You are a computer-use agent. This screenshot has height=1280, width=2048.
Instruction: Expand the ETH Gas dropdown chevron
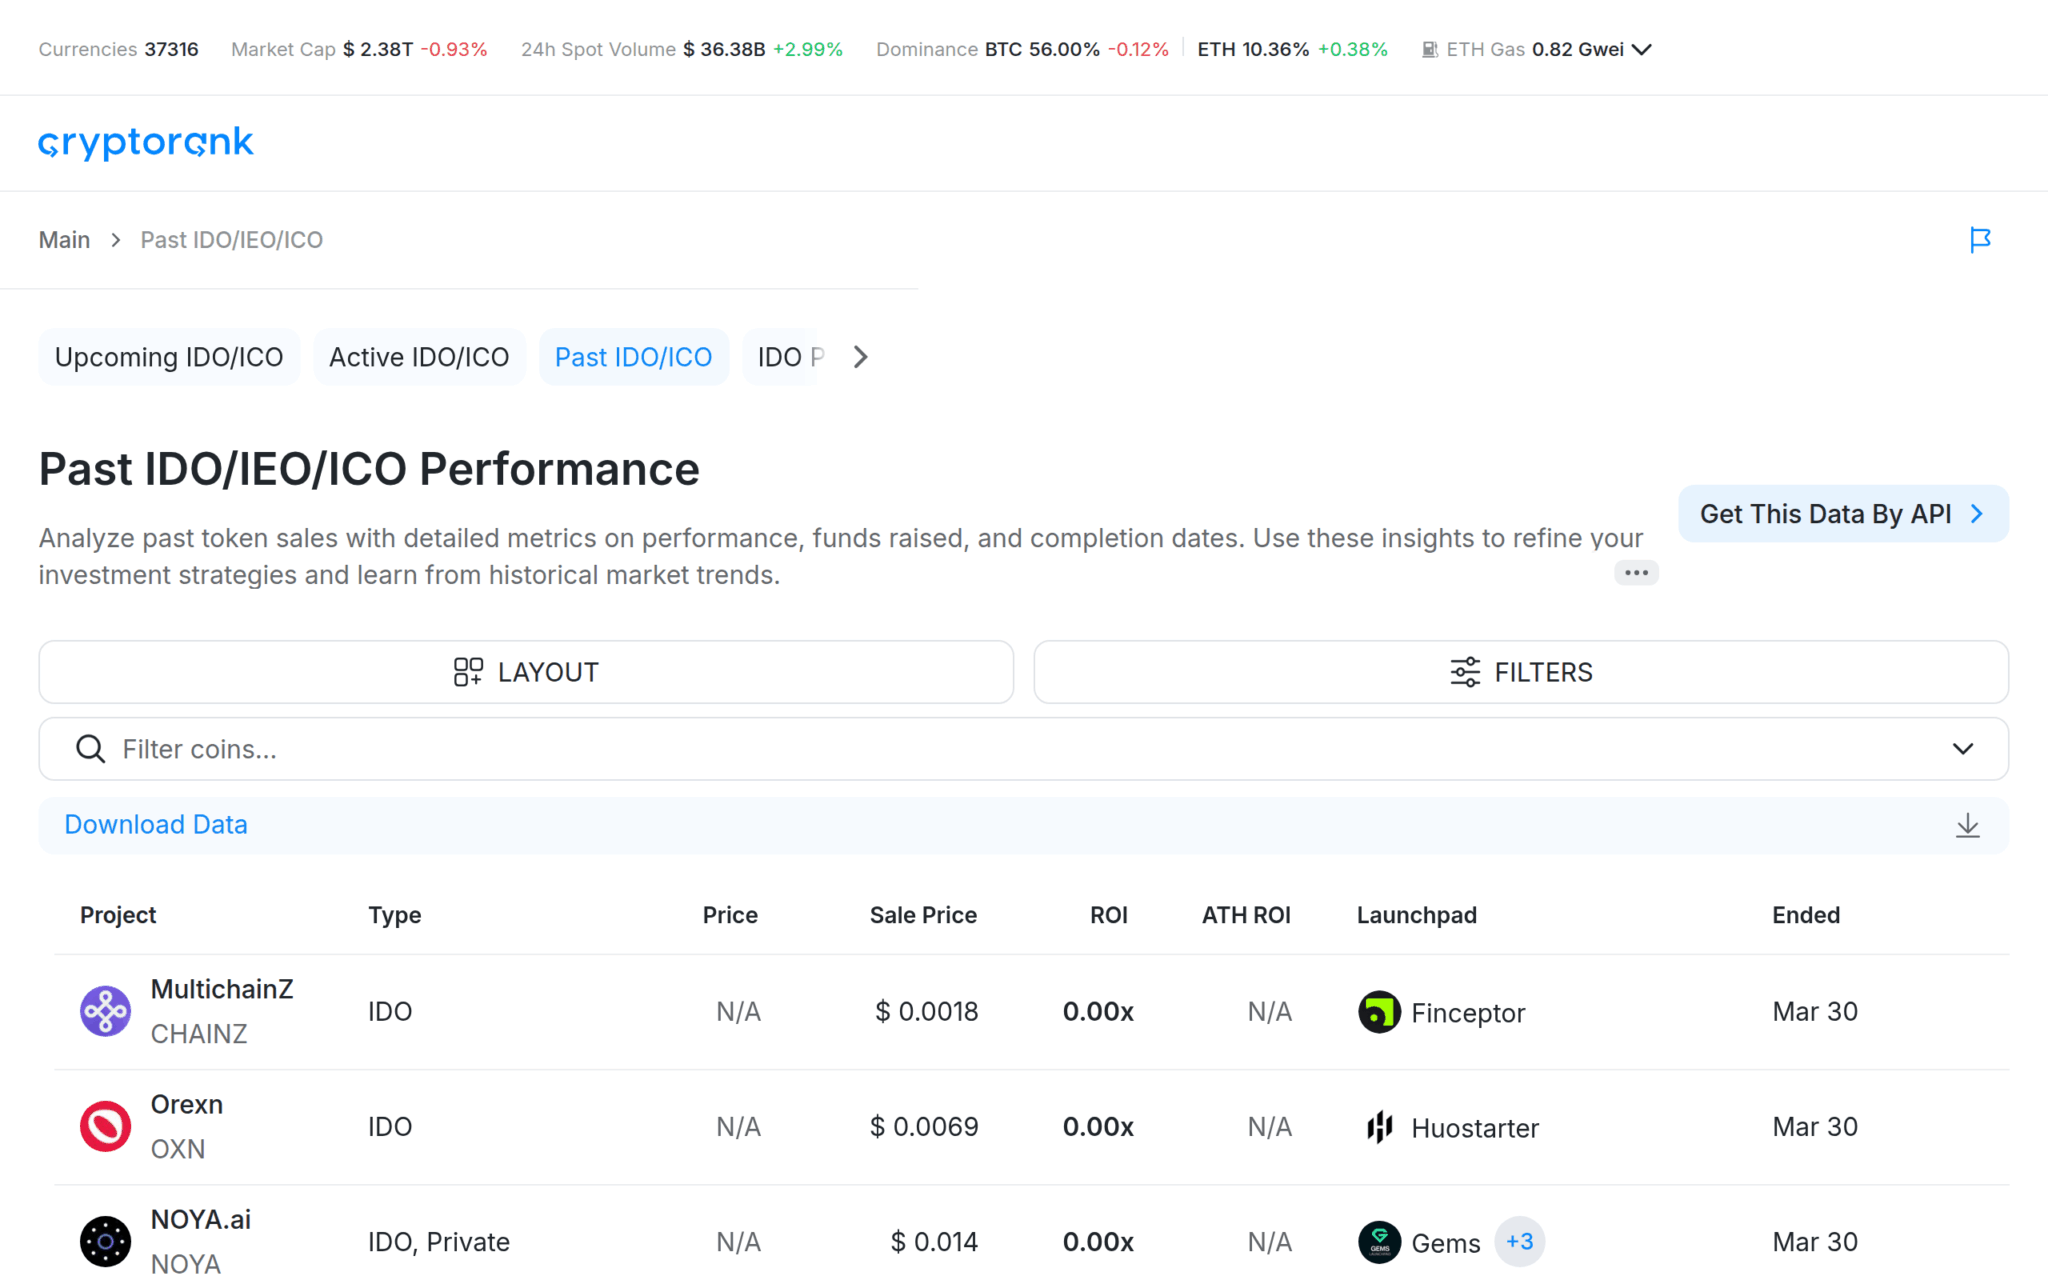1642,50
